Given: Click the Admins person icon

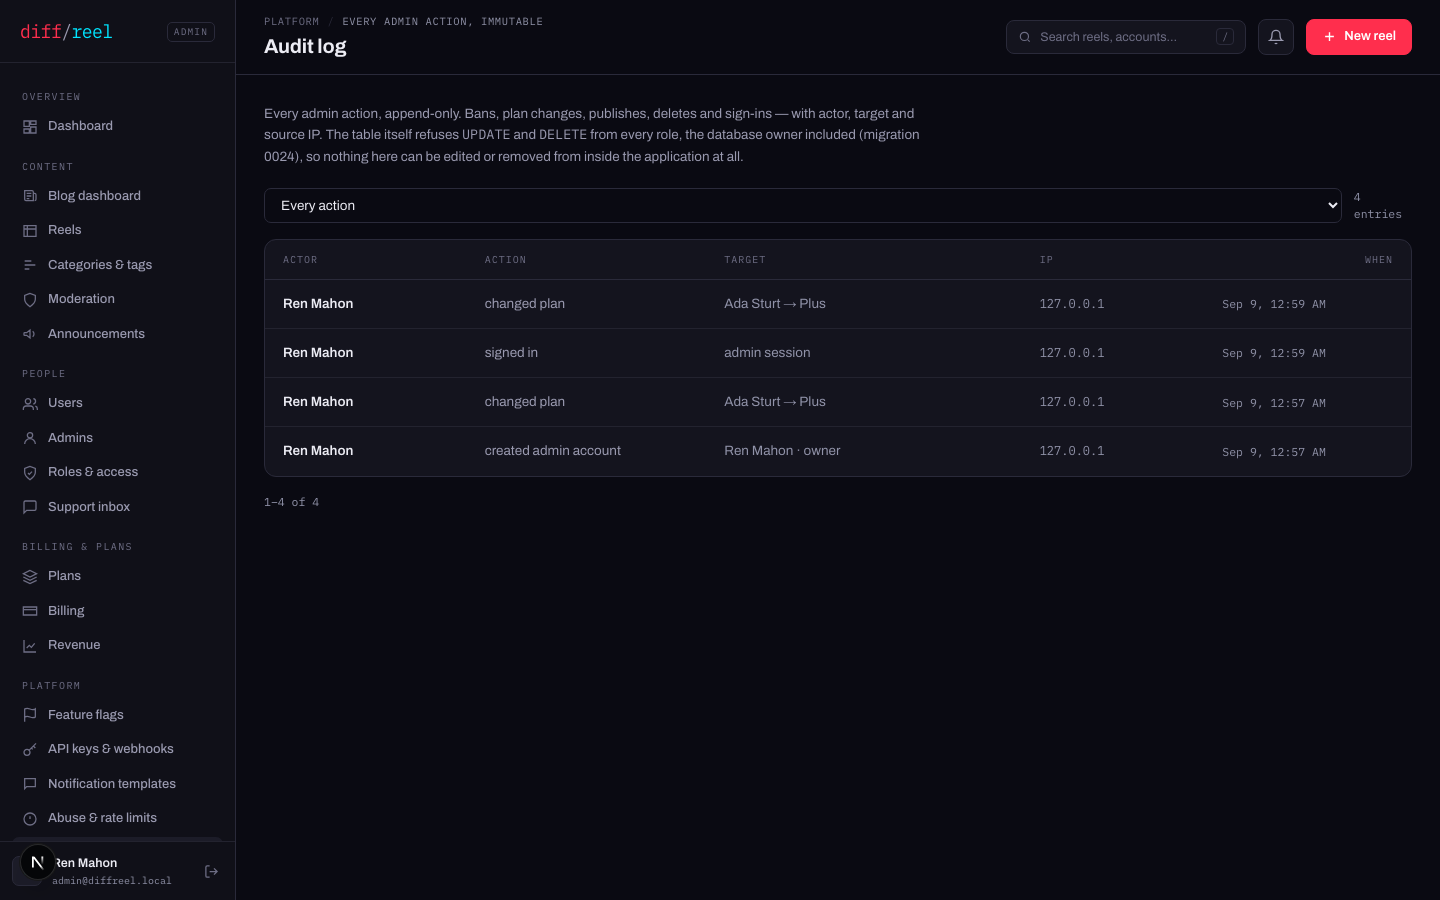Looking at the screenshot, I should 30,438.
